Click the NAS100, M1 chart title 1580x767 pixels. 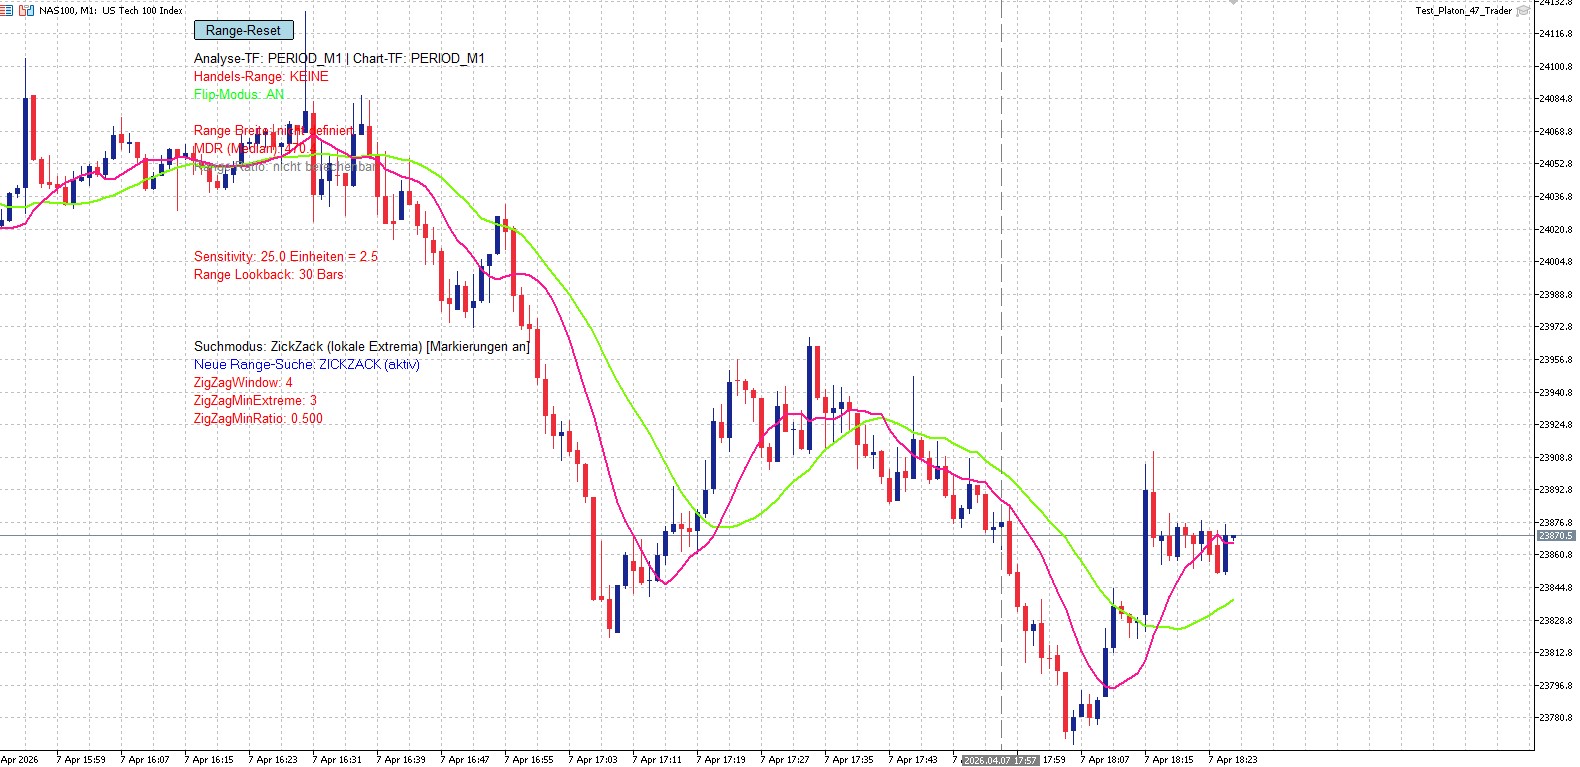pos(111,10)
